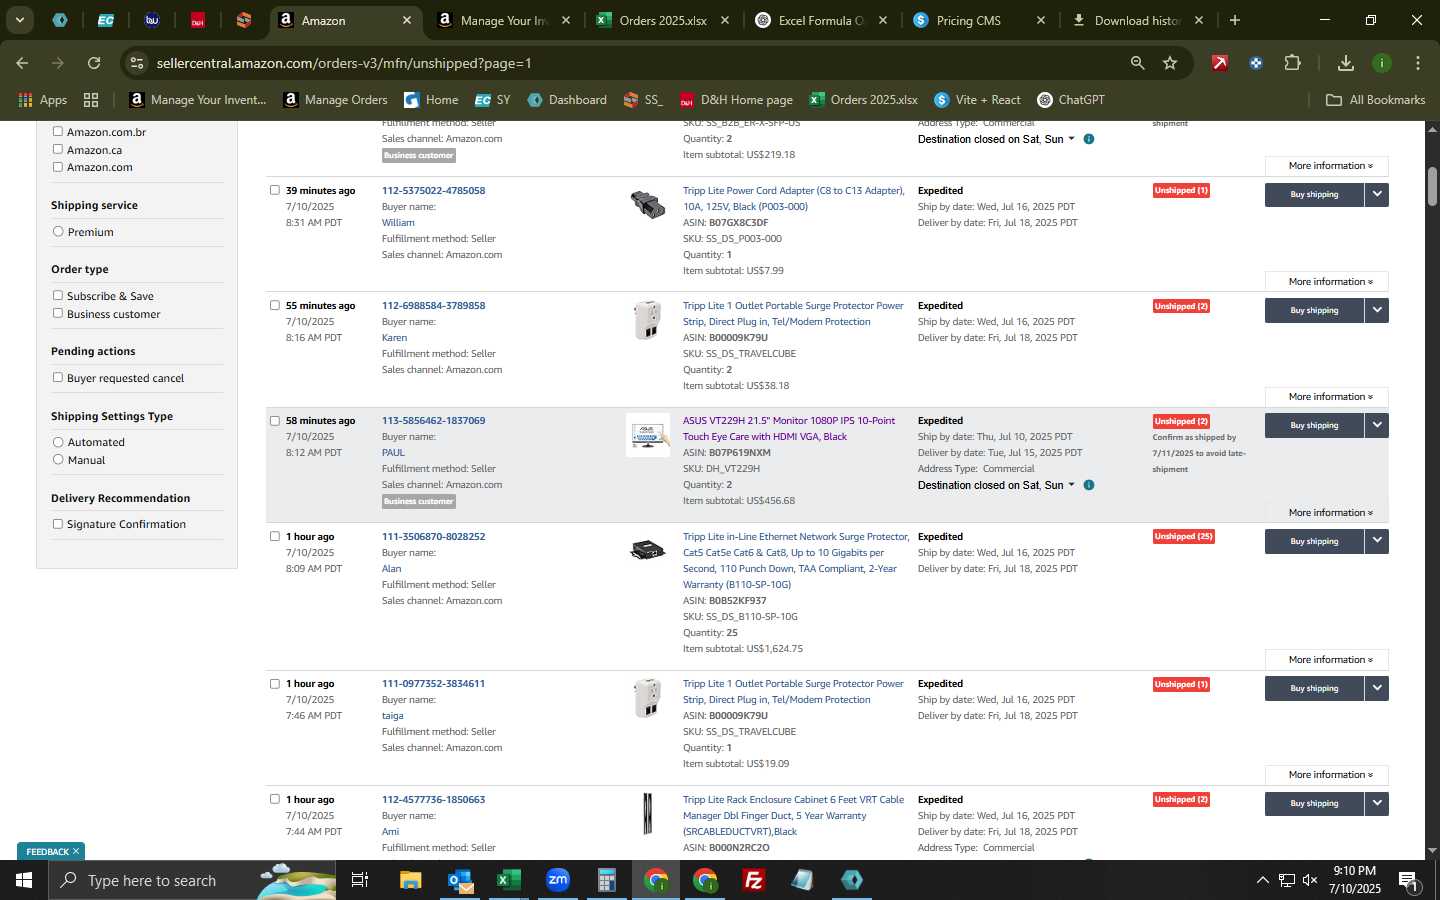This screenshot has height=900, width=1440.
Task: Select Manual shipping settings radio
Action: [x=58, y=459]
